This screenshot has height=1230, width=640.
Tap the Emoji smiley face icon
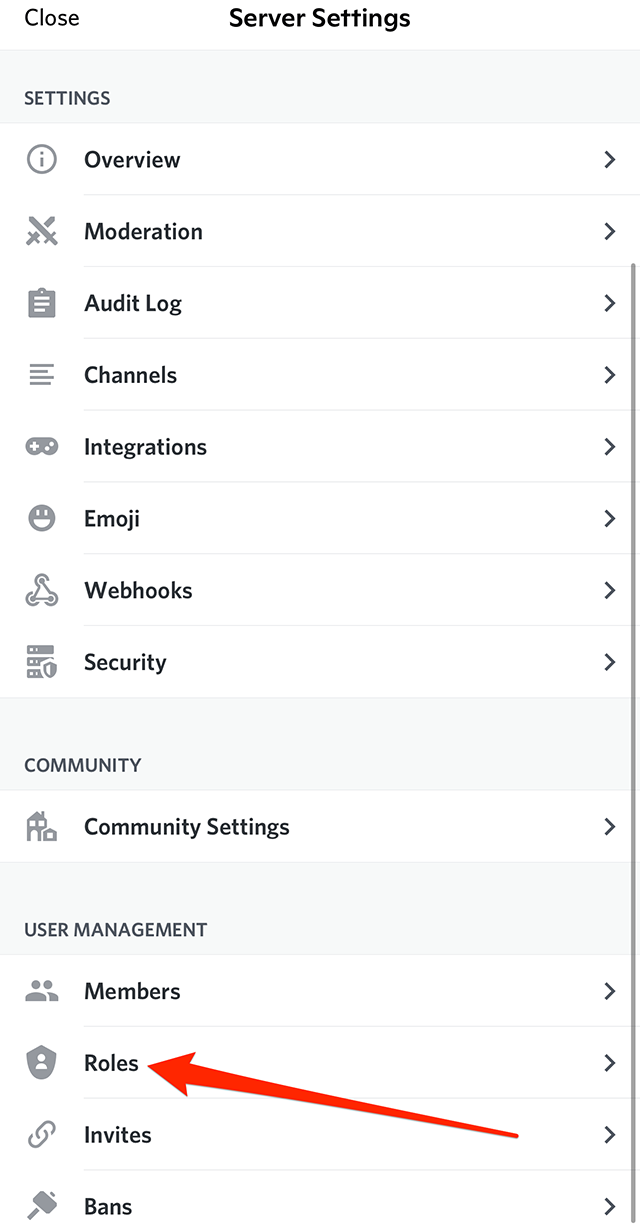41,519
